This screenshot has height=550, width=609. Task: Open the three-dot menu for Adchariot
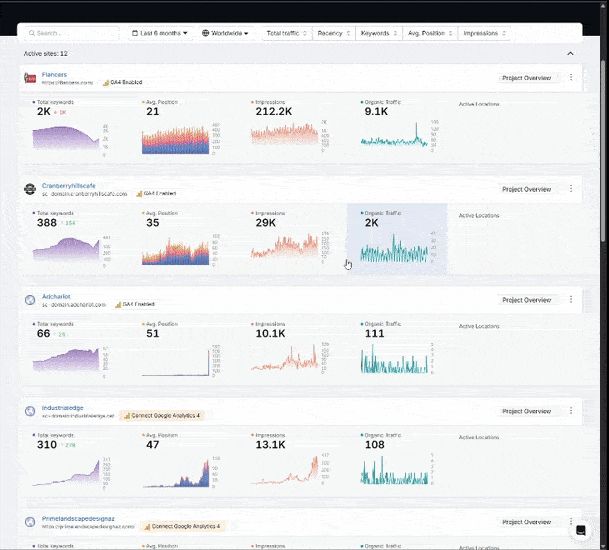[x=571, y=299]
